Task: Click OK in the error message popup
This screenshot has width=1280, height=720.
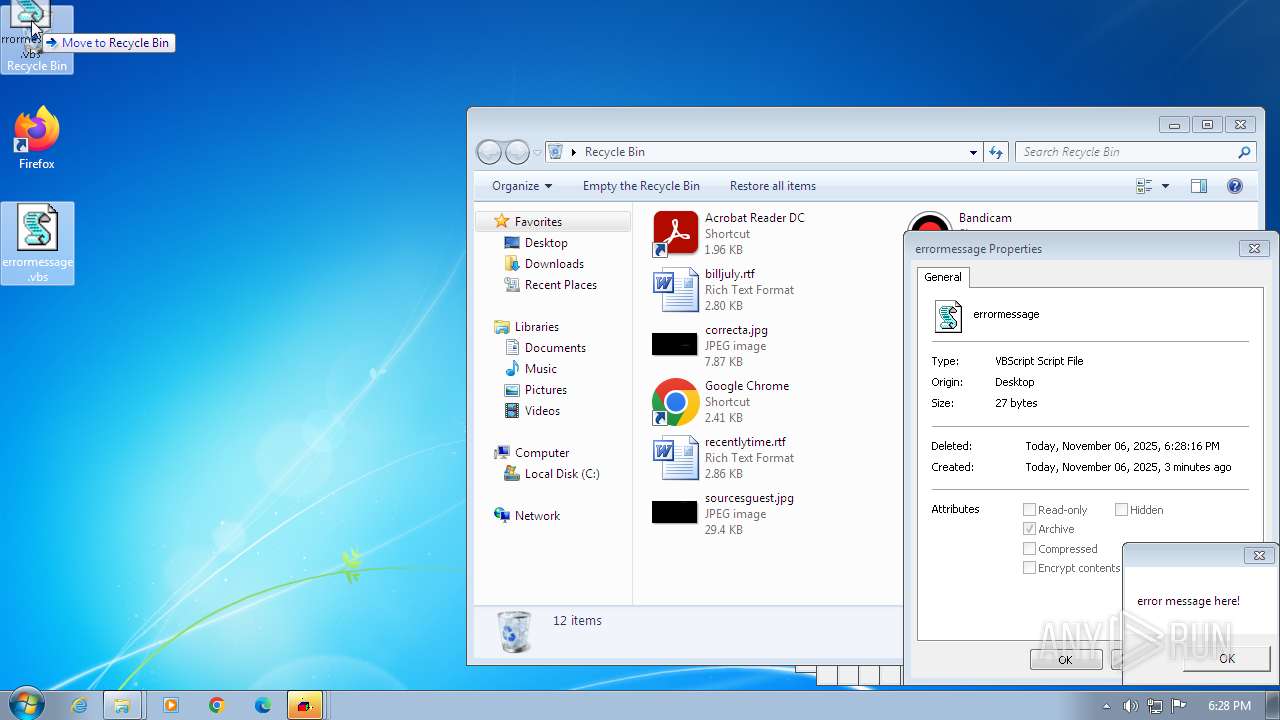Action: pos(1227,658)
